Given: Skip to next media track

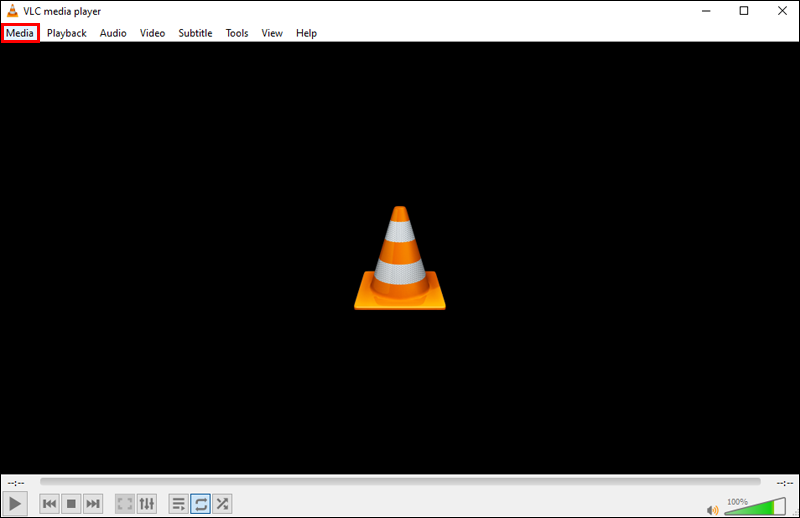Looking at the screenshot, I should pyautogui.click(x=92, y=504).
